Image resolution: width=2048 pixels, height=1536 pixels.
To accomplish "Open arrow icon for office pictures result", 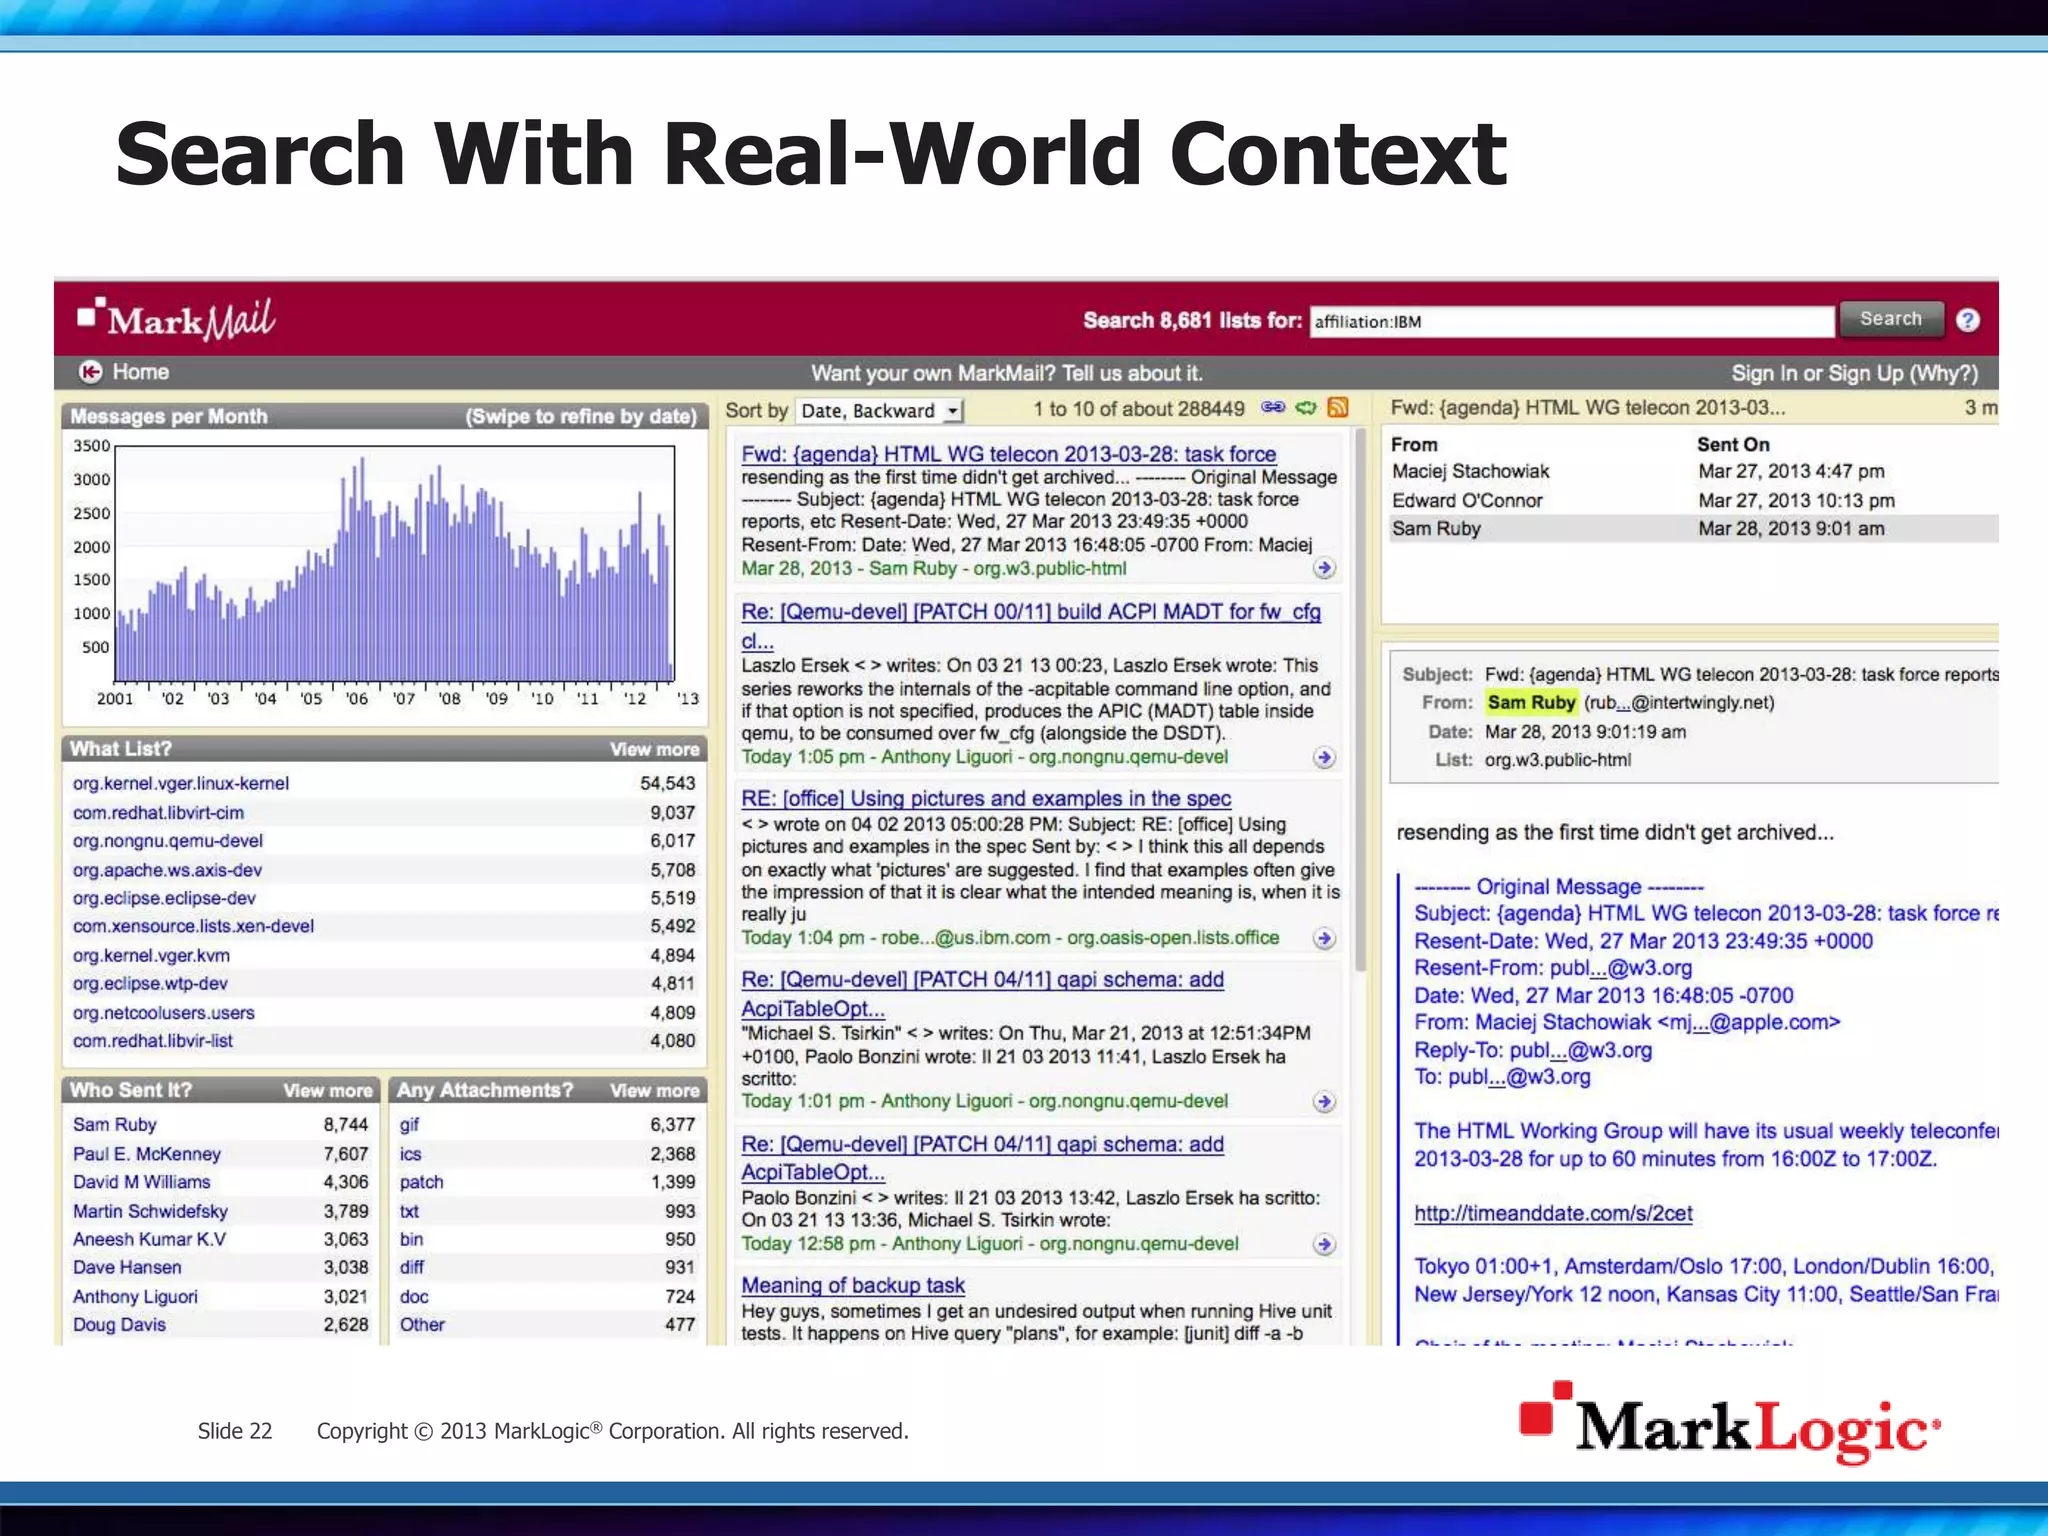I will (x=1324, y=938).
